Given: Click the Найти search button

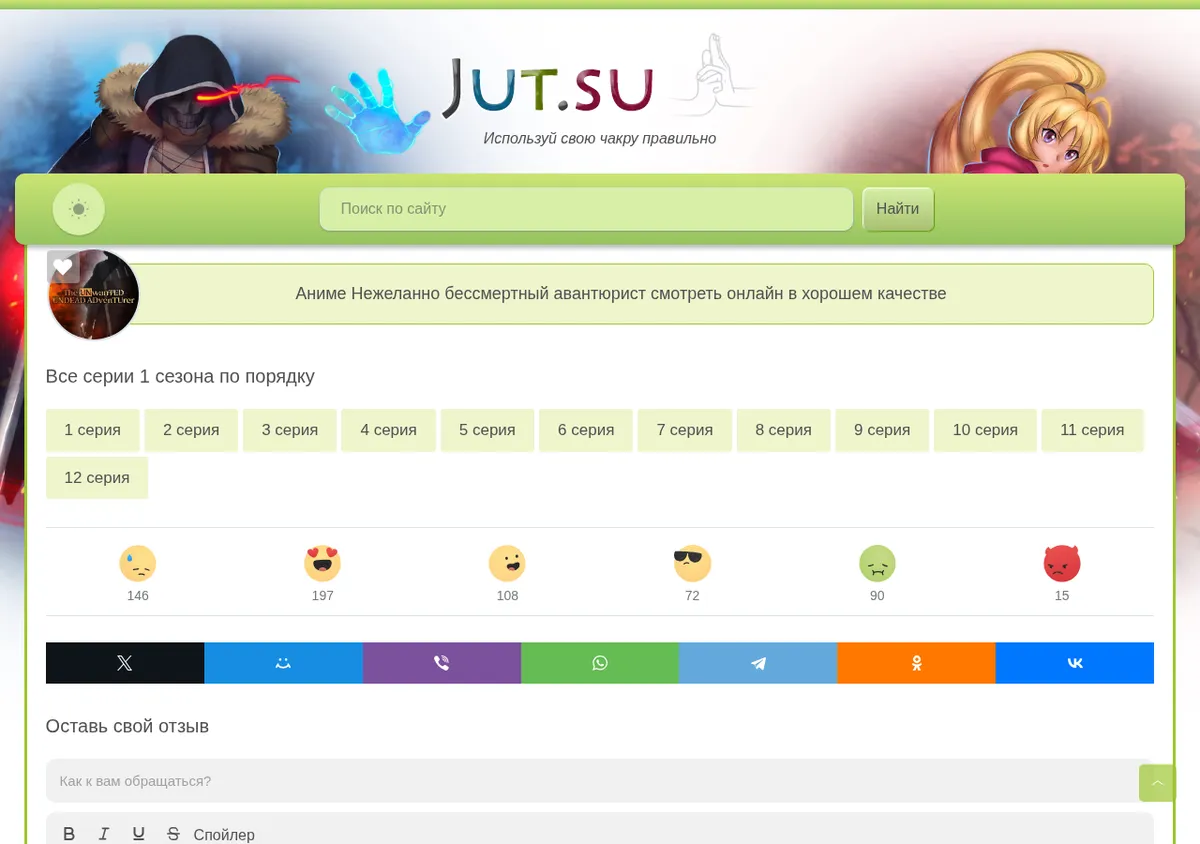Looking at the screenshot, I should [x=898, y=209].
